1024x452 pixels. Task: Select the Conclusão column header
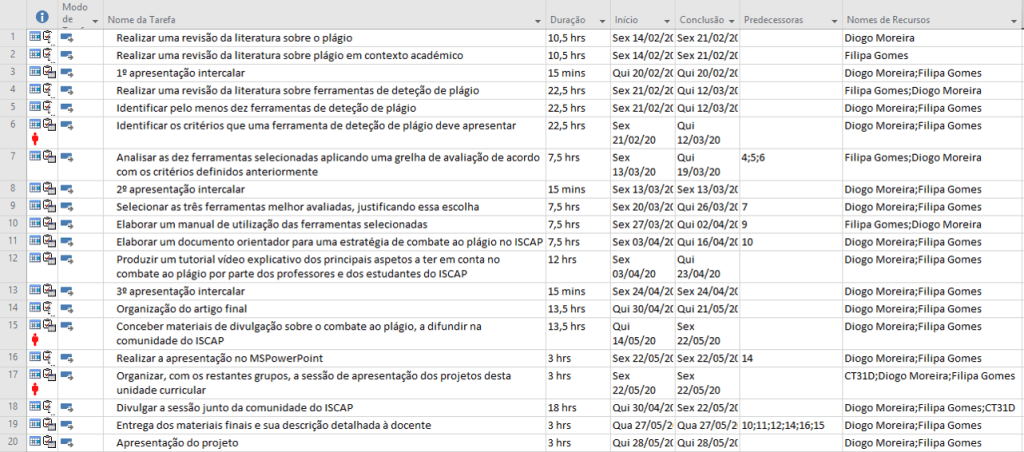click(700, 20)
